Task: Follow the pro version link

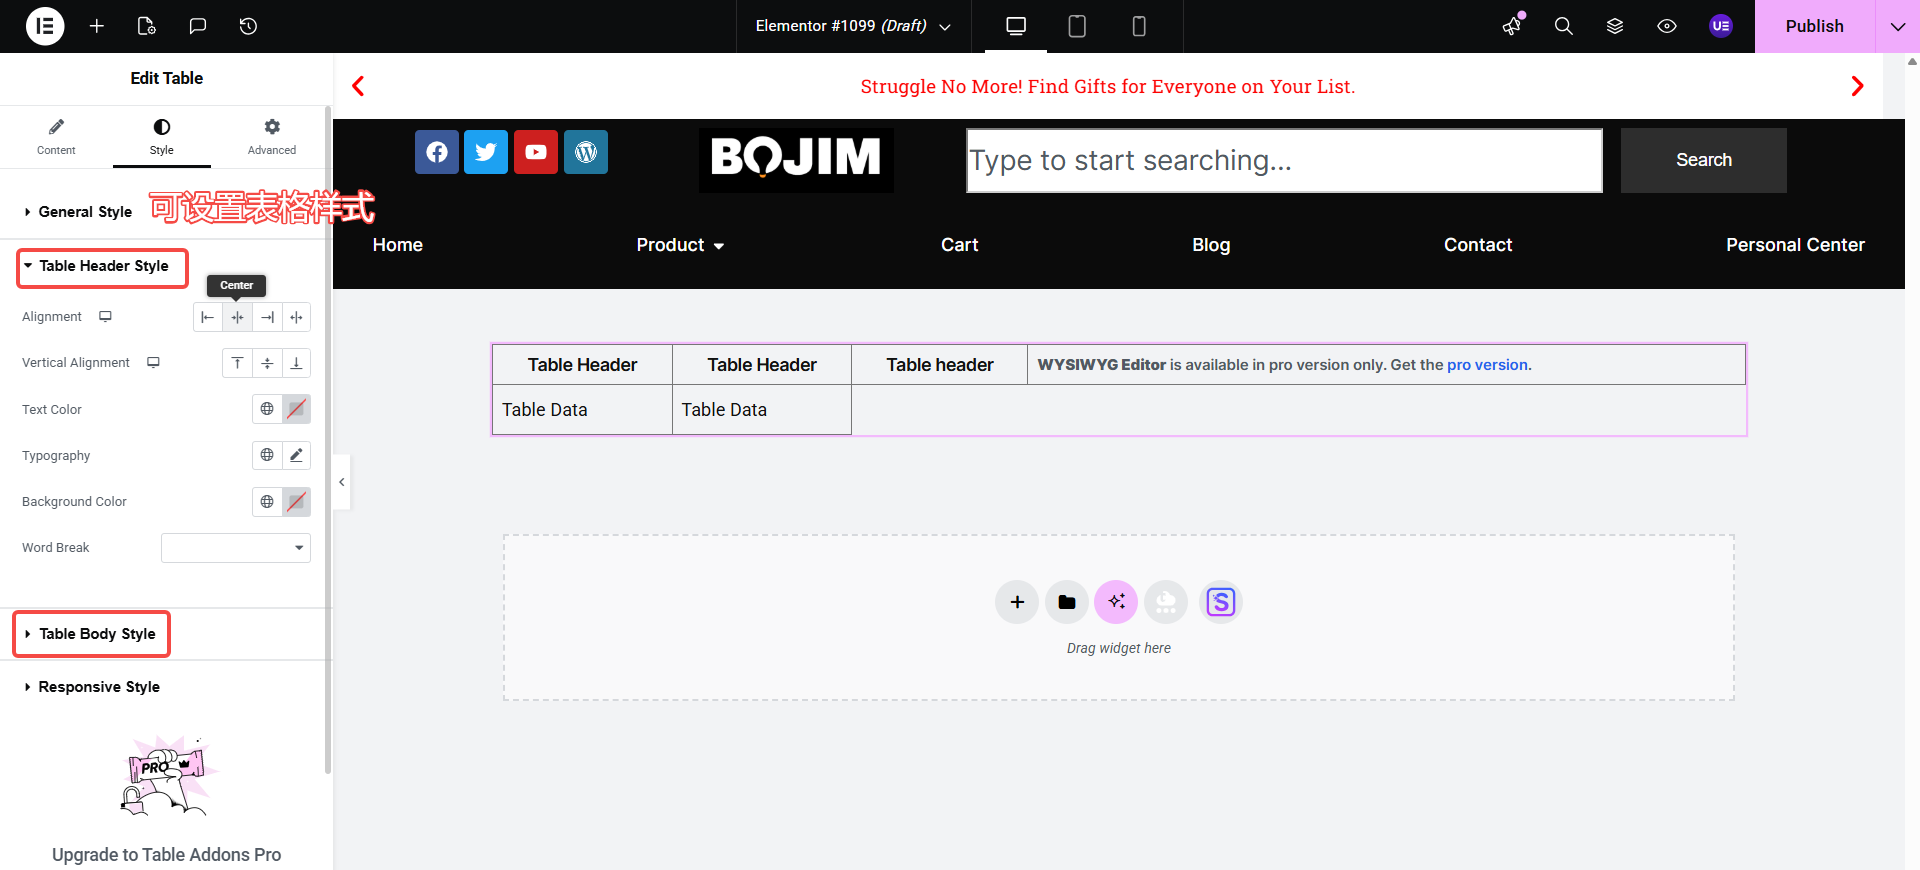Action: point(1487,365)
